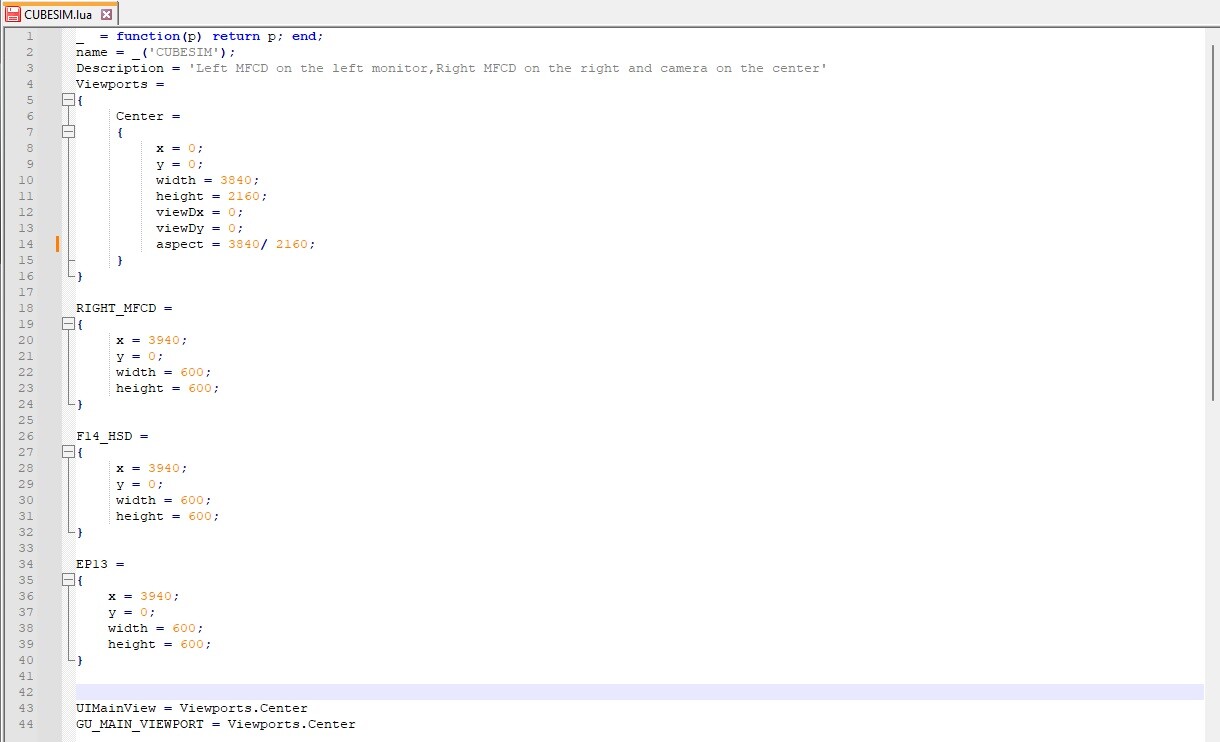Select line 44 via its line number
Screen dimensions: 1220x742
pos(26,724)
